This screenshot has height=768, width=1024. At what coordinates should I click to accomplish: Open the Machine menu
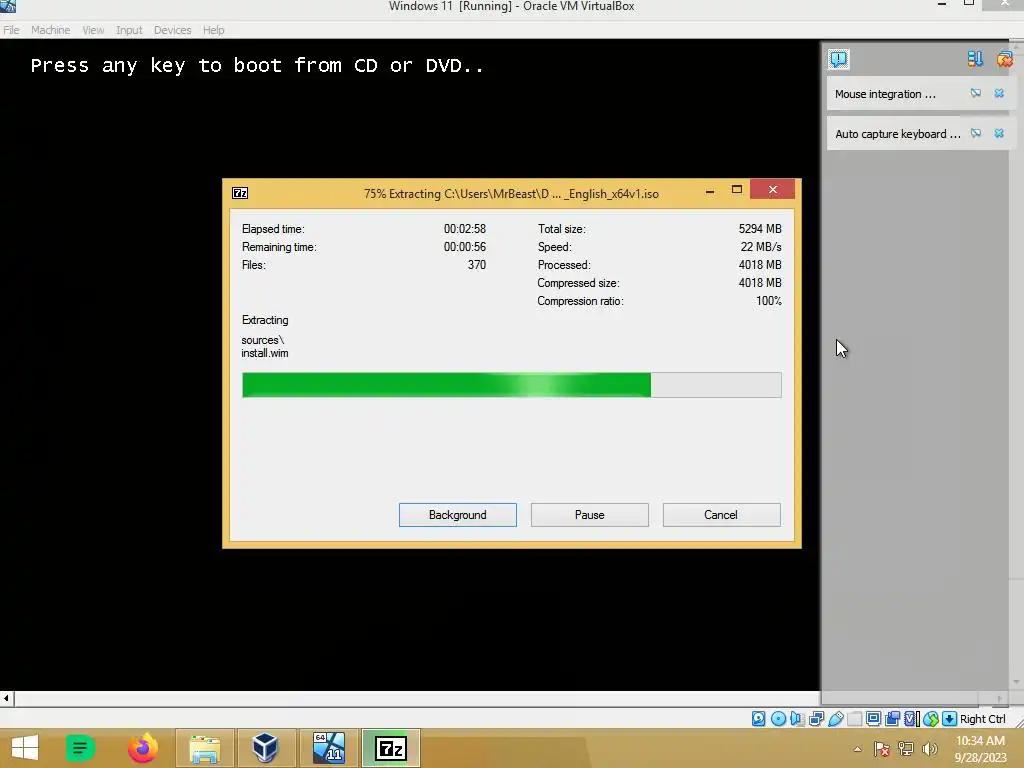(x=50, y=30)
